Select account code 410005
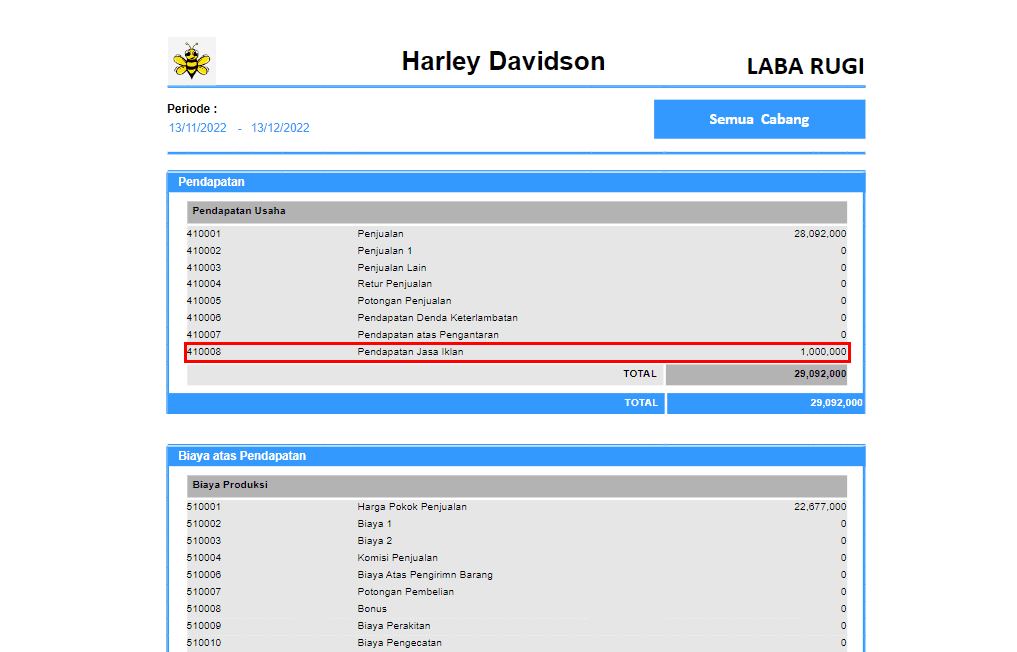This screenshot has height=652, width=1017. click(204, 300)
